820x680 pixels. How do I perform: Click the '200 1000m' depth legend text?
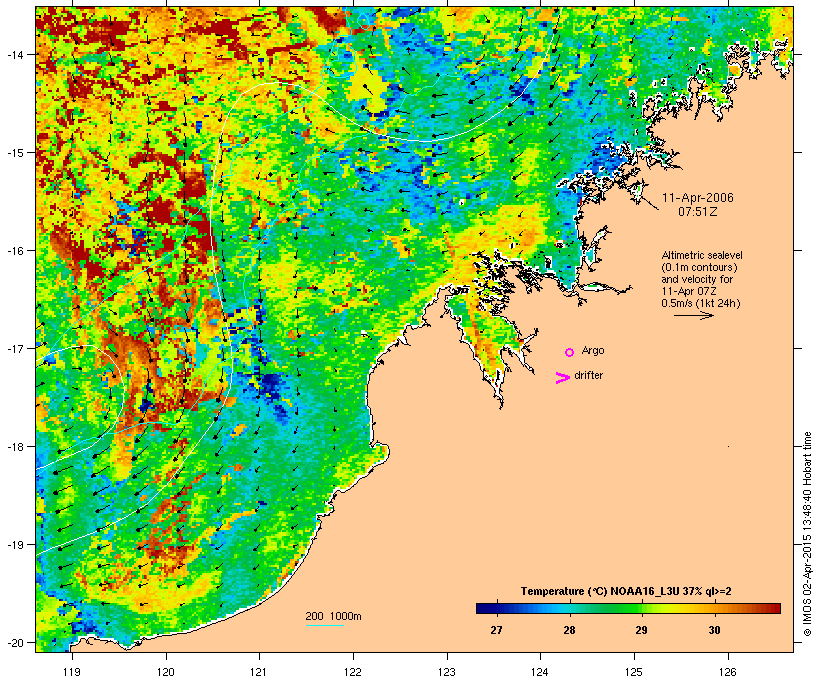(333, 616)
